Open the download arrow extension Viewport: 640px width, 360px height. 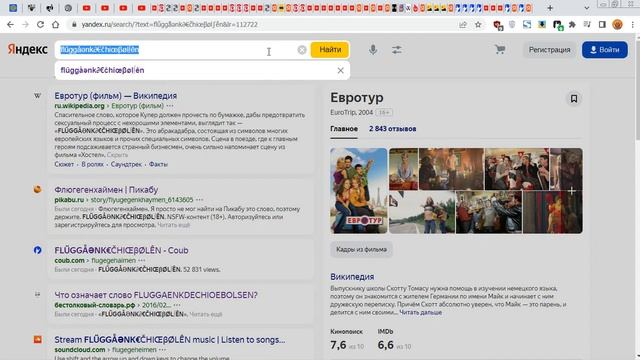click(542, 24)
